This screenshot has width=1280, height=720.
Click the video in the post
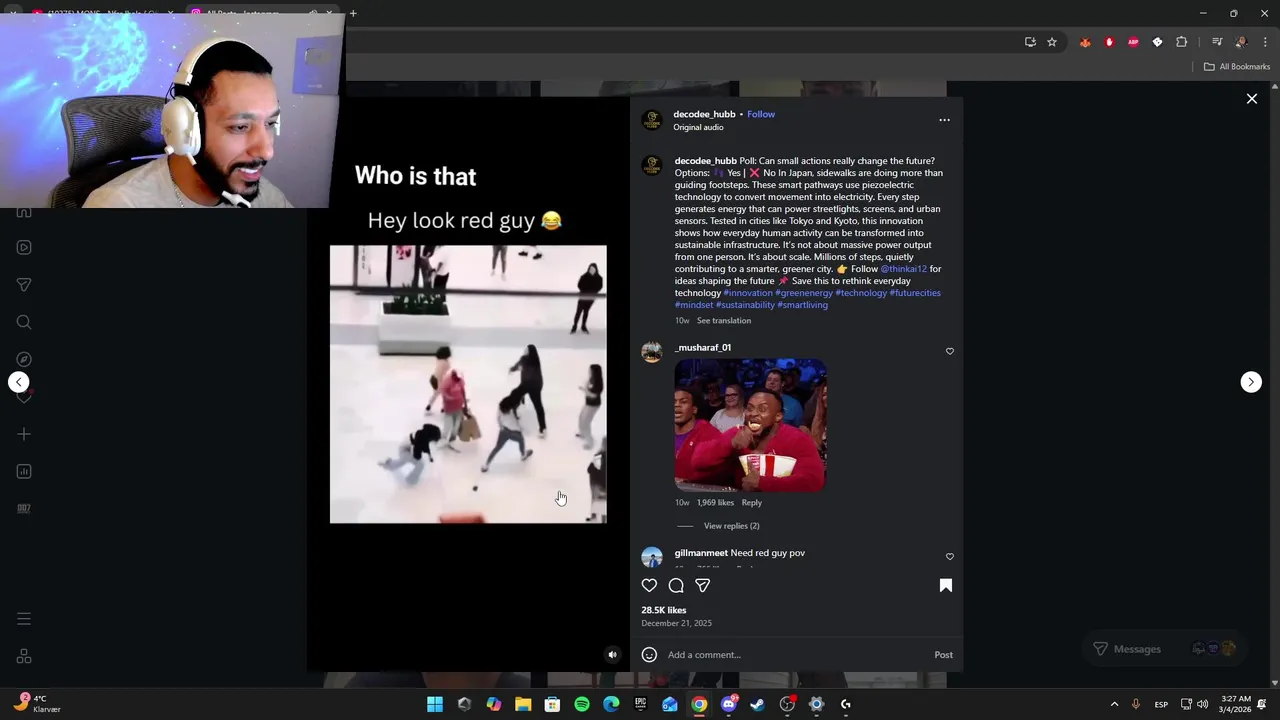tap(468, 384)
